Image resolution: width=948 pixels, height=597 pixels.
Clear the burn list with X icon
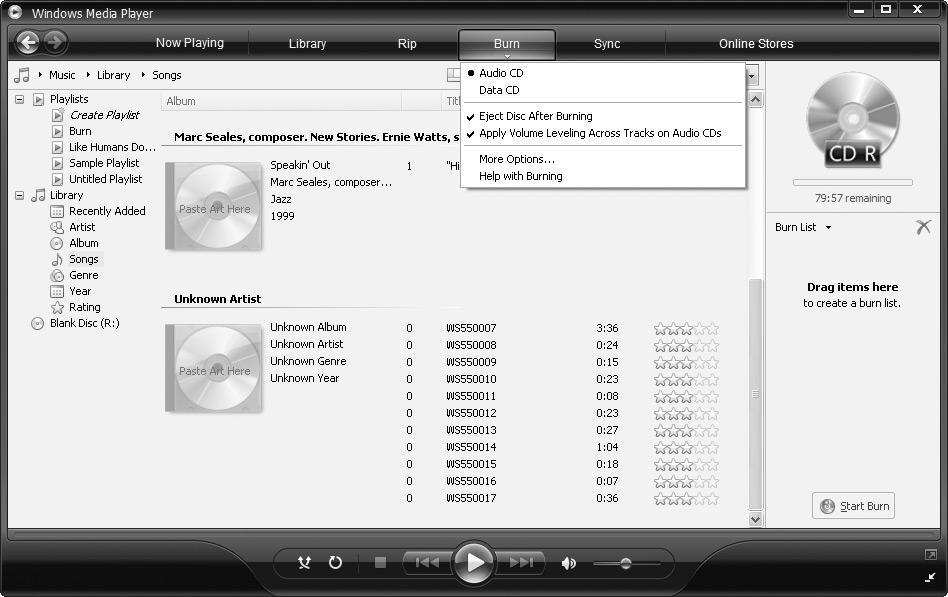point(923,227)
